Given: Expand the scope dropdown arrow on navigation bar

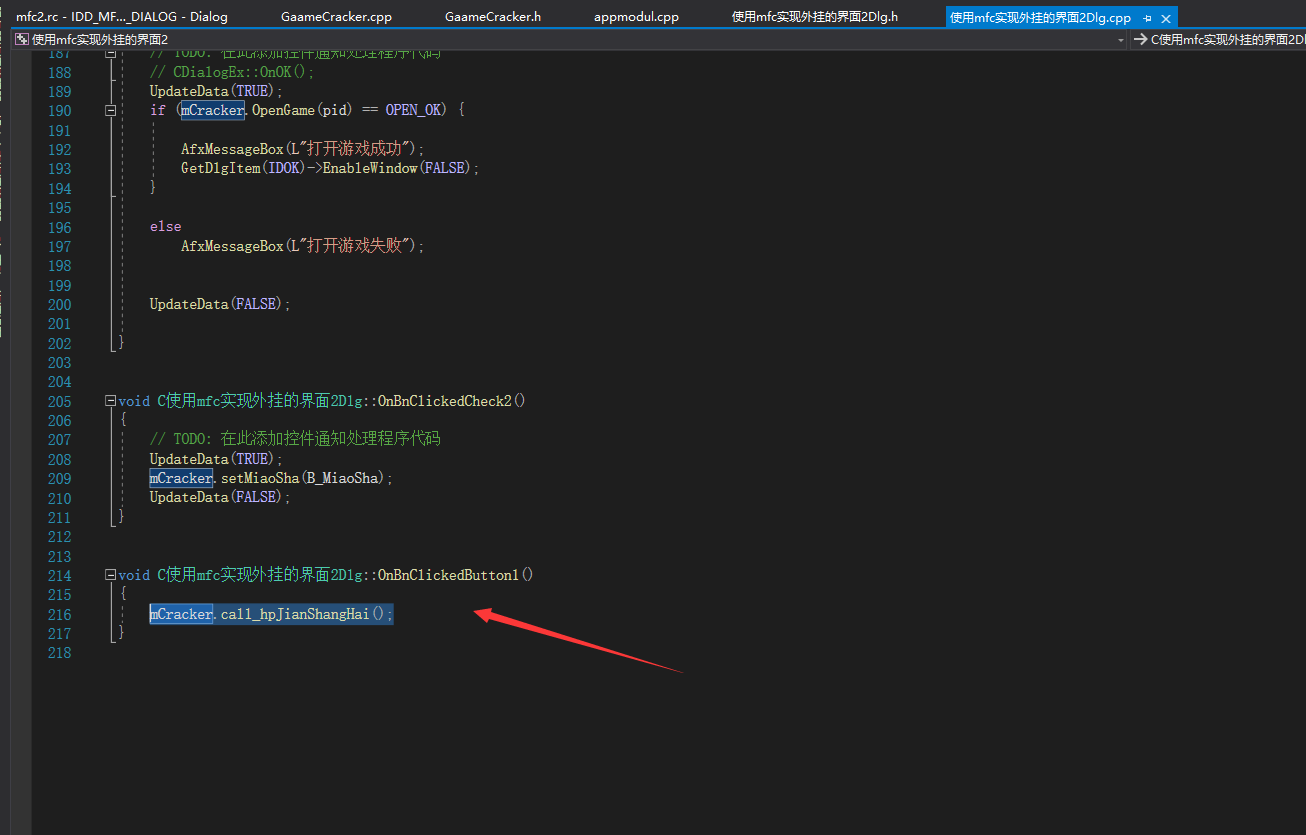Looking at the screenshot, I should (x=1121, y=39).
